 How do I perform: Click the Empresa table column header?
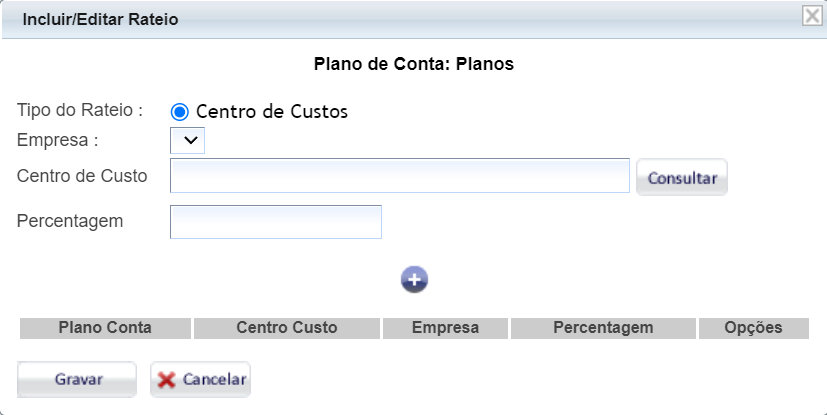445,328
